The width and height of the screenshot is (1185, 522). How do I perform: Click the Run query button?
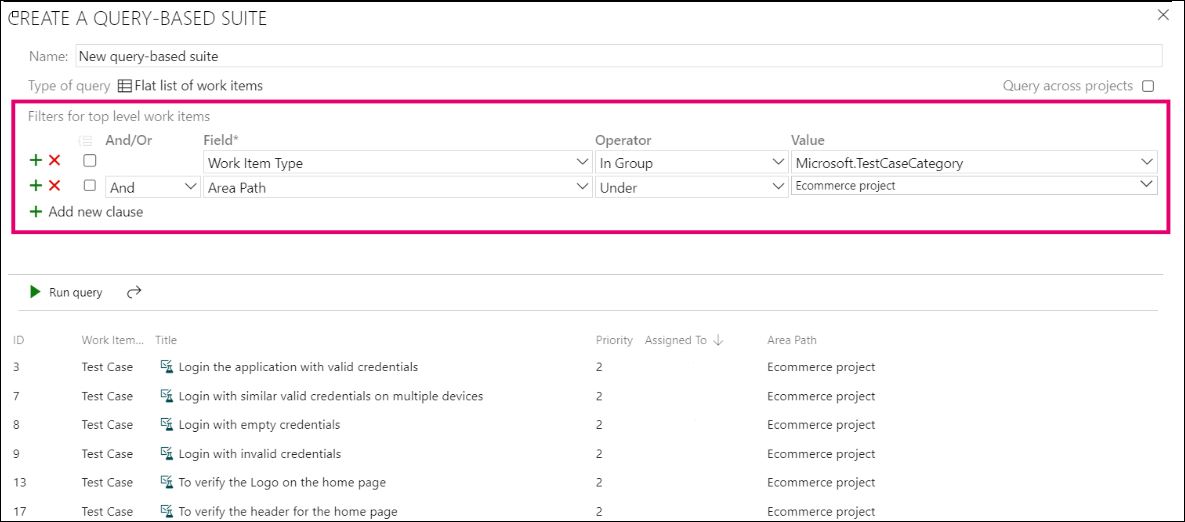[x=66, y=292]
